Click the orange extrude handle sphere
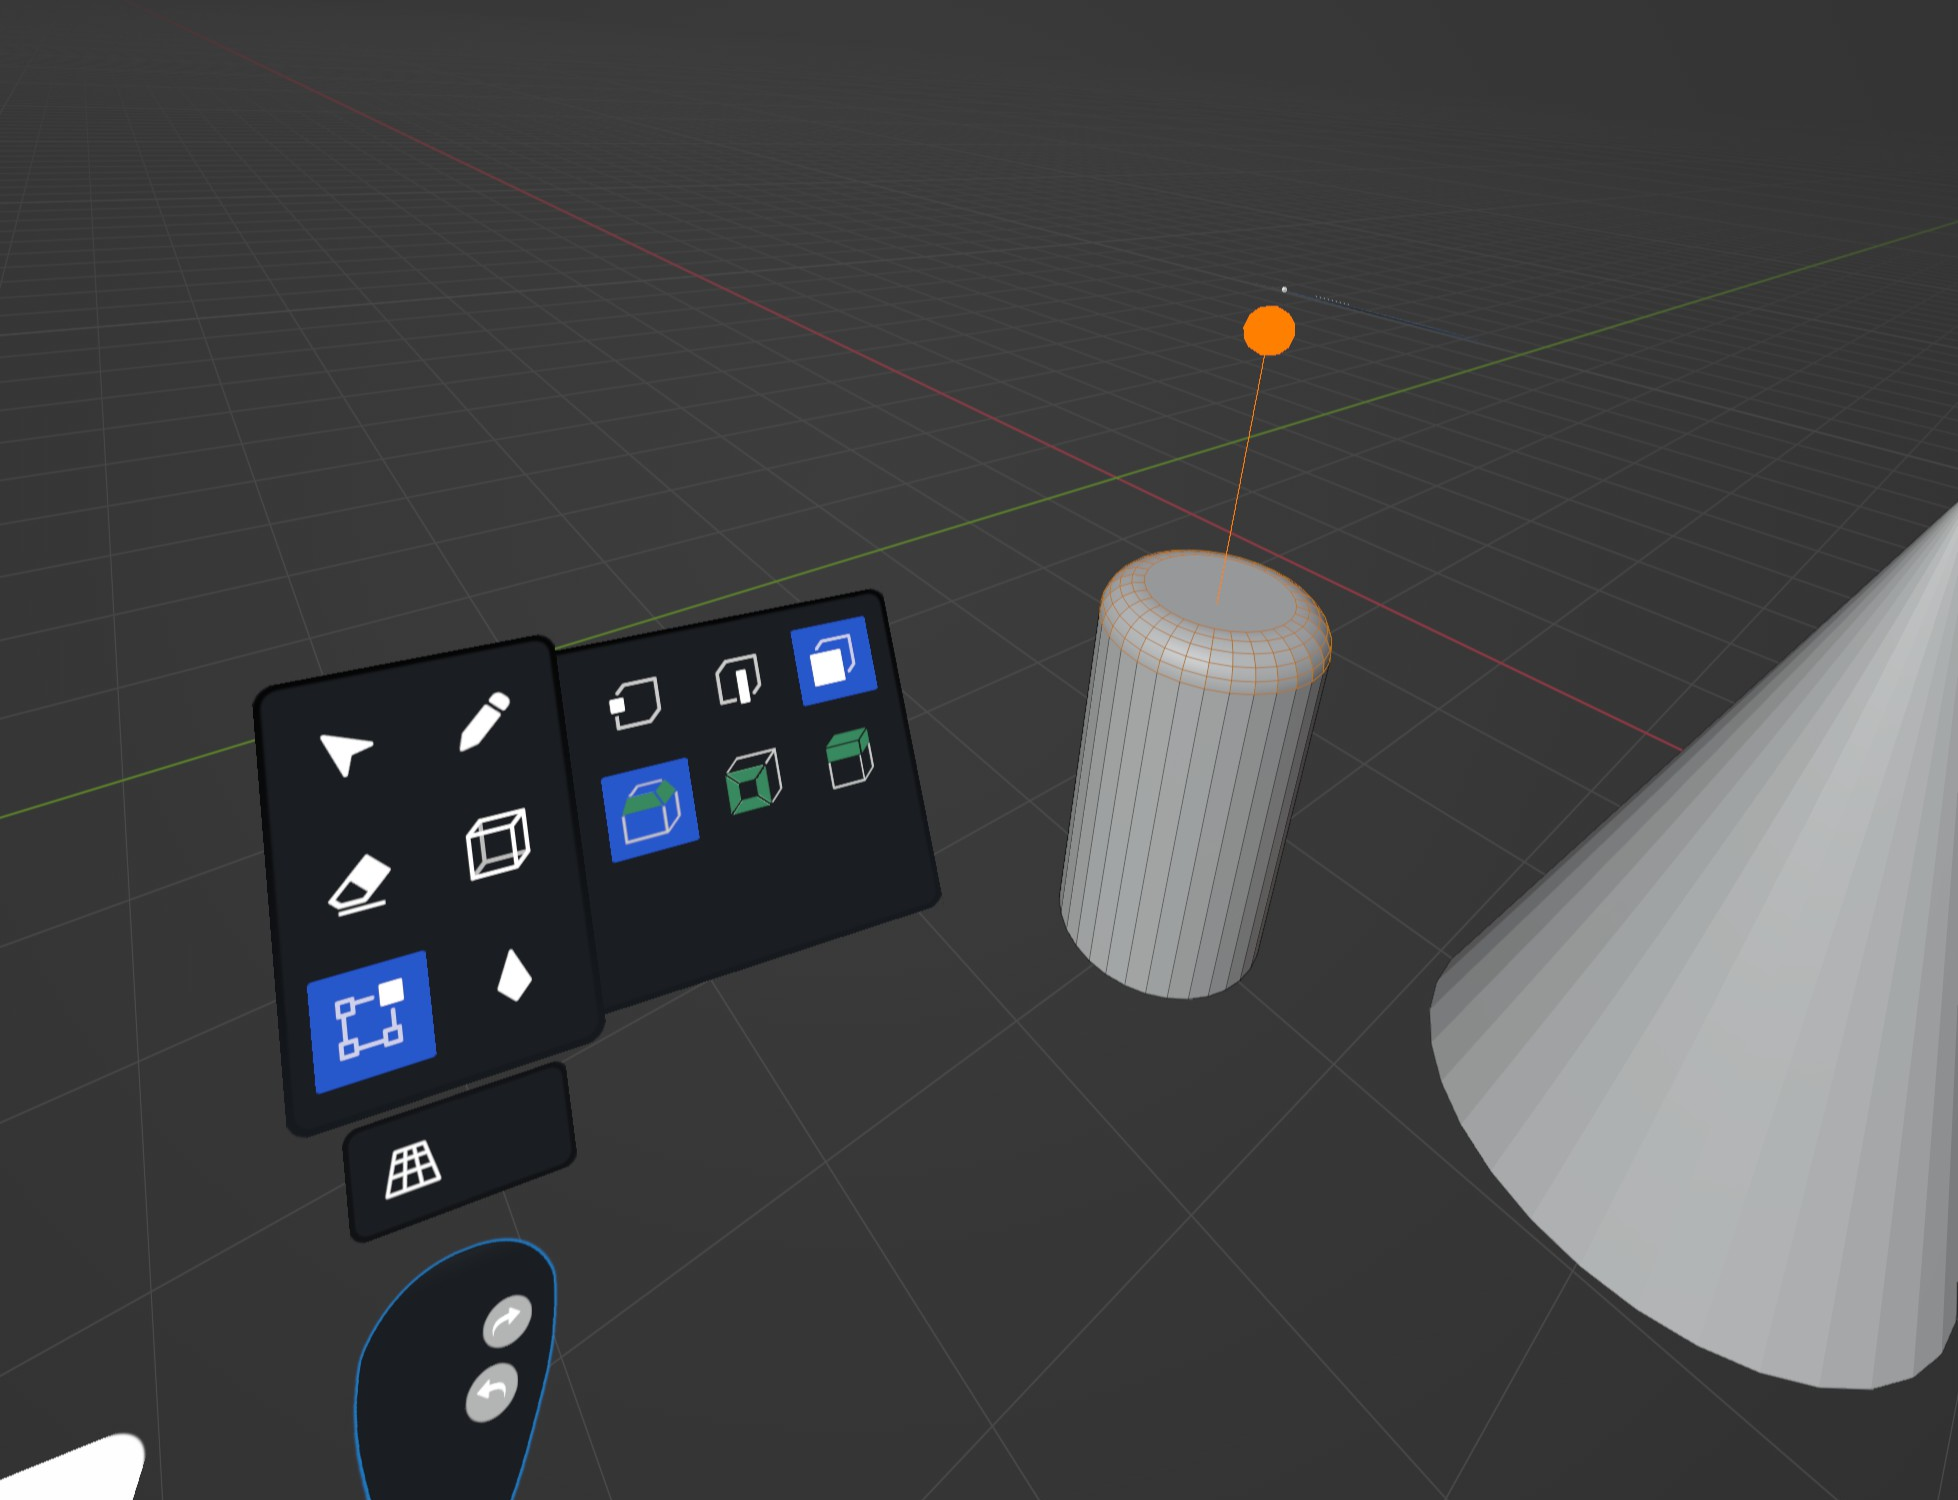 1269,331
